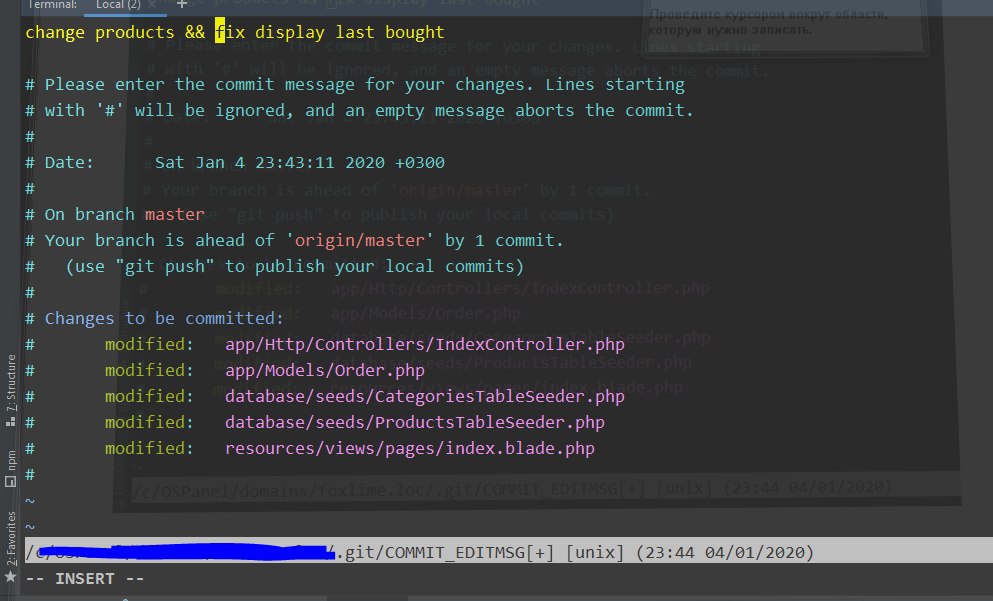Click resources/views/pages/index.blade.php path
The height and width of the screenshot is (601, 993).
410,448
